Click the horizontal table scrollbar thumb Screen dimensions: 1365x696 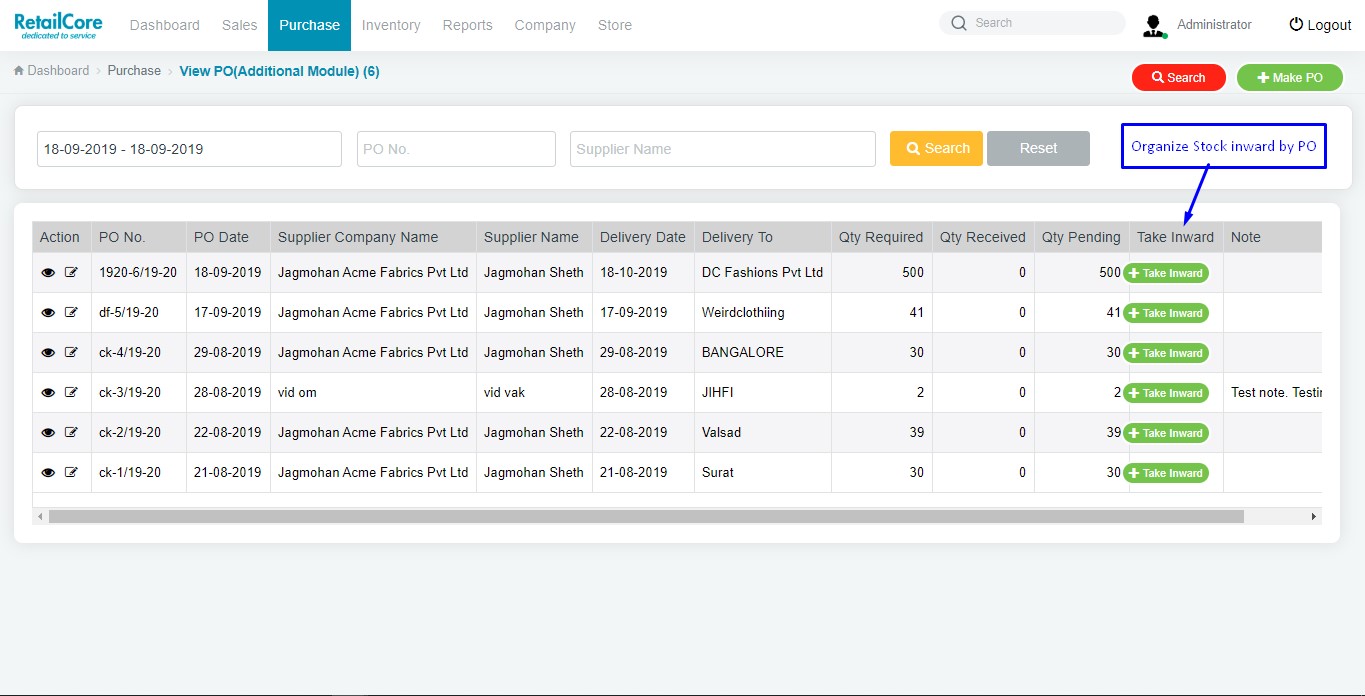[x=646, y=516]
